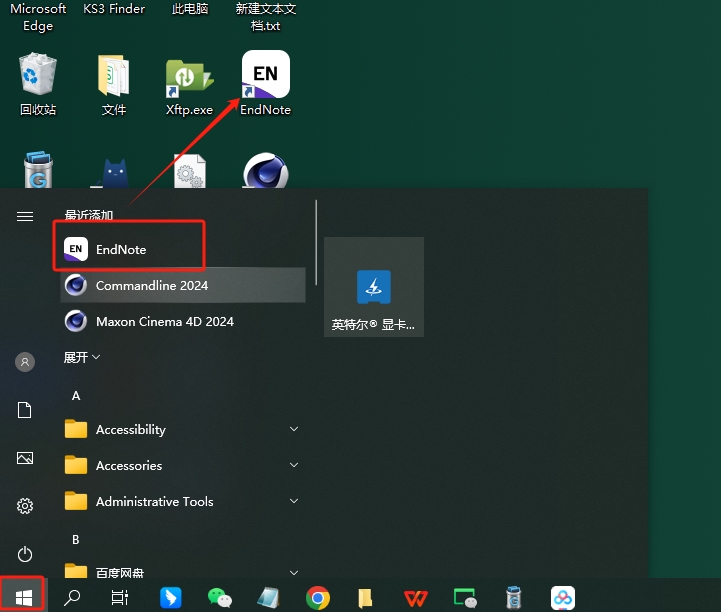Open Settings gear in Start sidebar
Viewport: 721px width, 612px height.
[25, 506]
